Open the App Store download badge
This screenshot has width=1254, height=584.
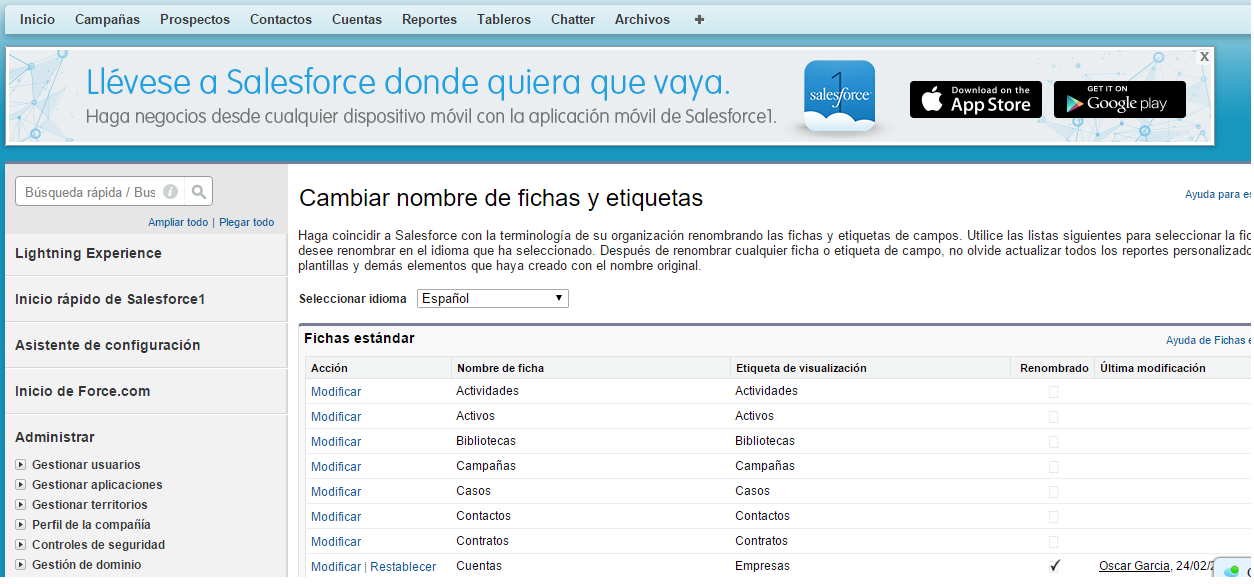click(975, 100)
